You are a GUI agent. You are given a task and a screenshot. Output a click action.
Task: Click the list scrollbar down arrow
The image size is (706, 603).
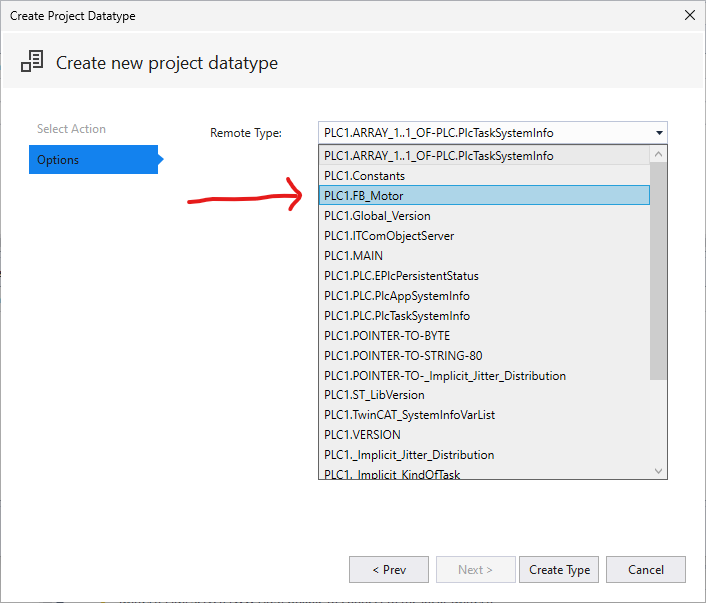(x=658, y=471)
